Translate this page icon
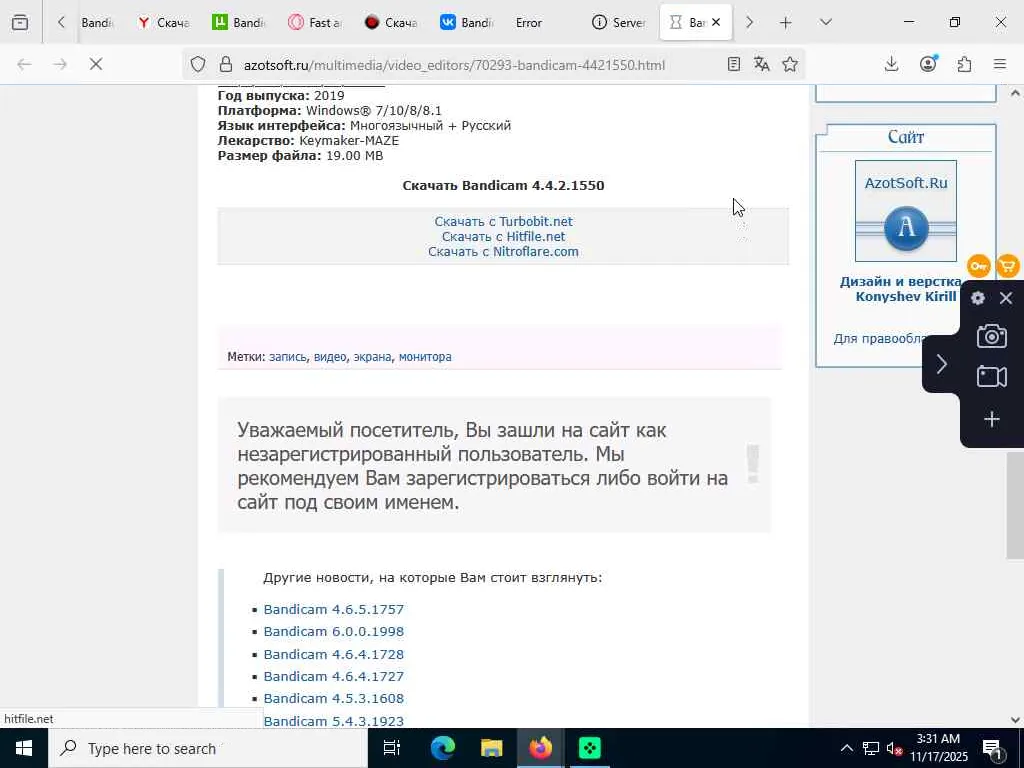 761,64
